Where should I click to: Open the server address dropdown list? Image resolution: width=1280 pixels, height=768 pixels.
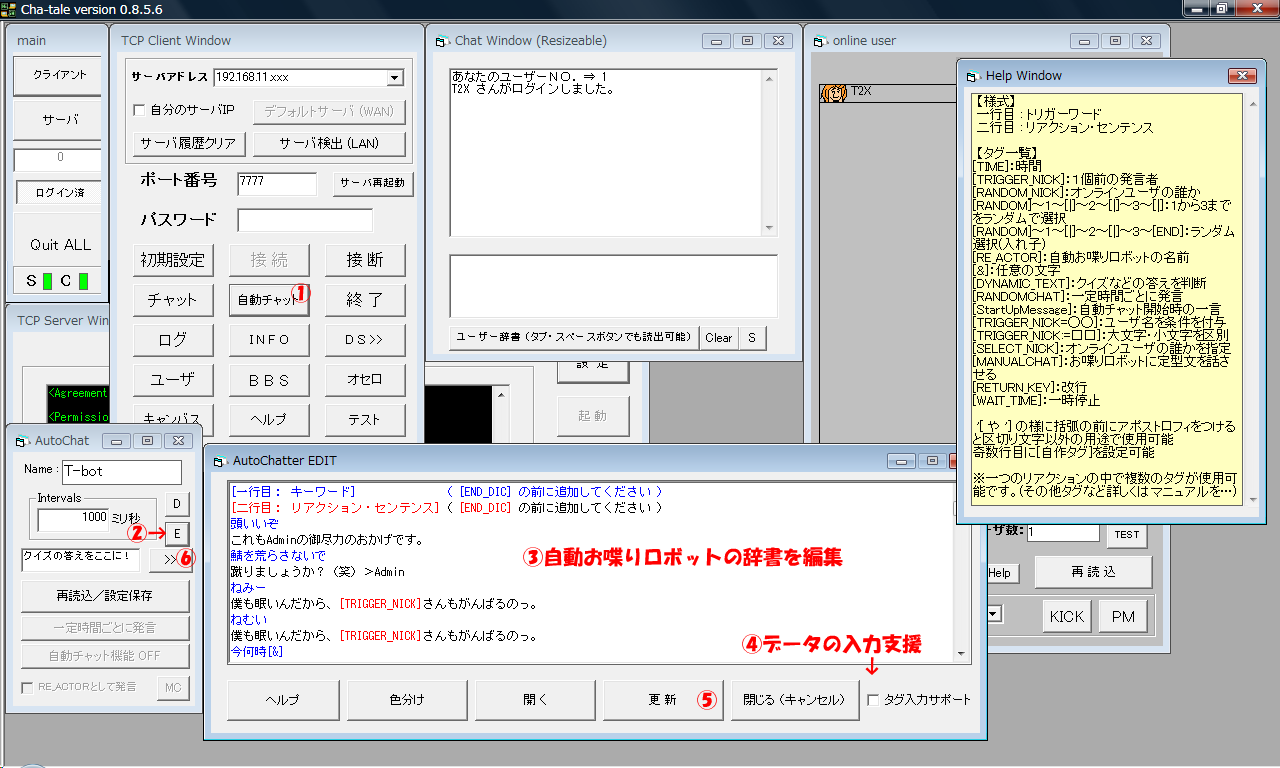[x=395, y=77]
